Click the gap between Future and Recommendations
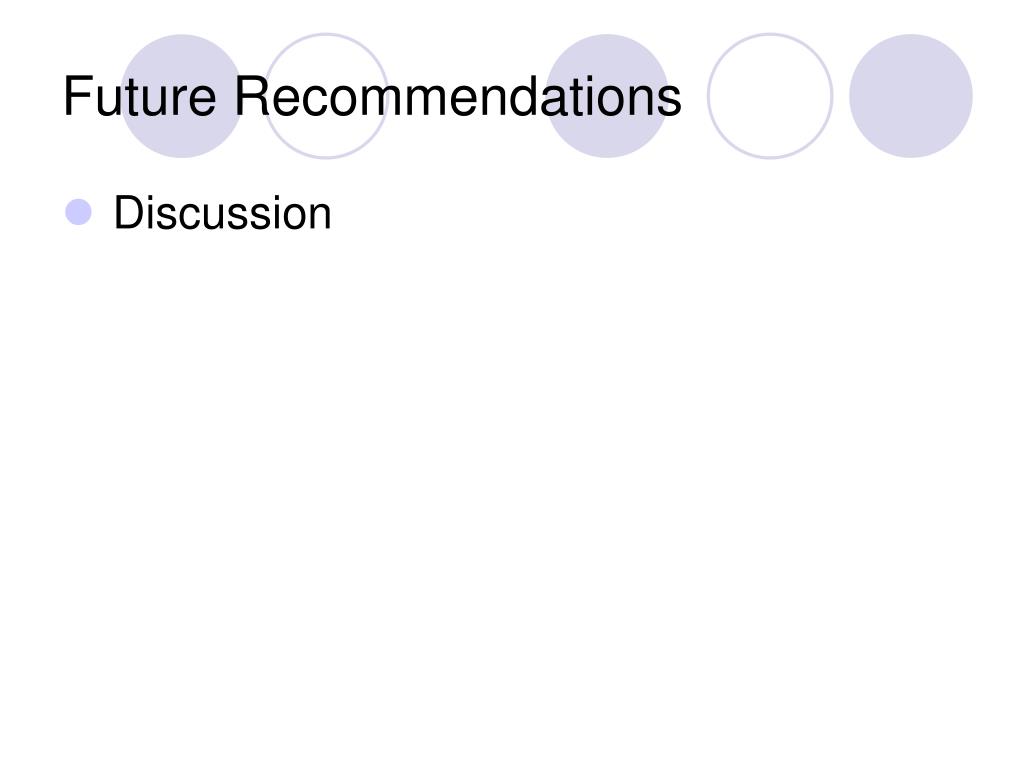The width and height of the screenshot is (1024, 768). click(x=225, y=97)
